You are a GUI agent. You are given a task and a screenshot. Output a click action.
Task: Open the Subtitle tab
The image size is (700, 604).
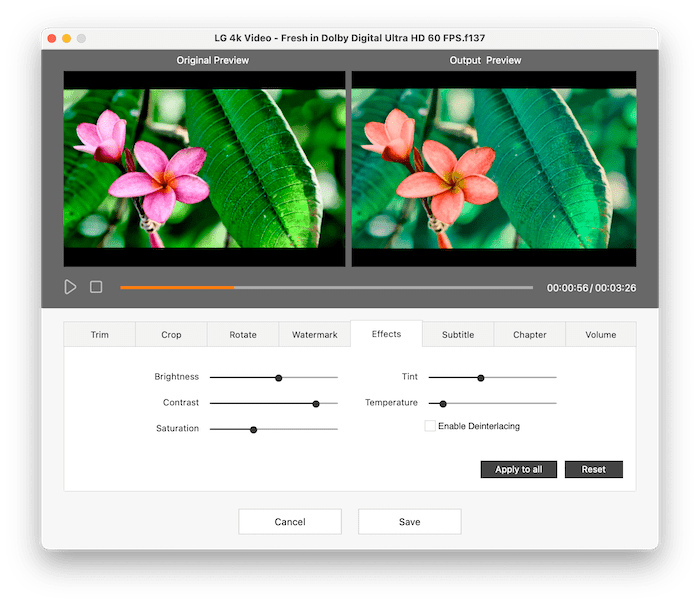click(x=458, y=334)
